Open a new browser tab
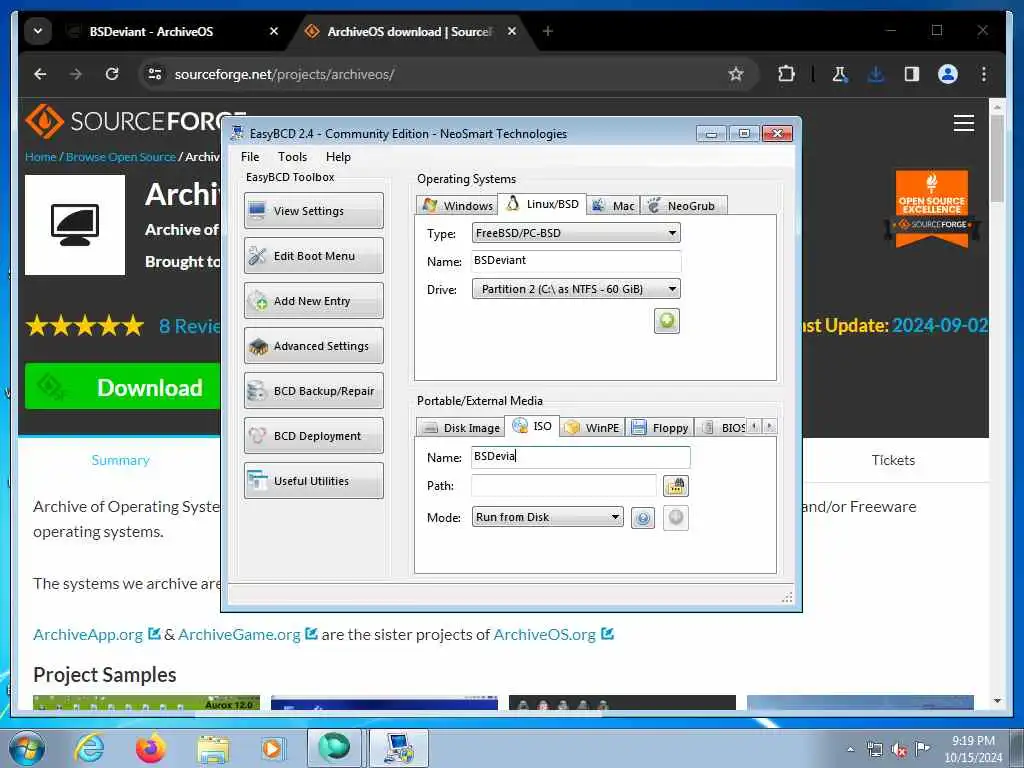Screen dimensions: 1024x768 (x=547, y=31)
